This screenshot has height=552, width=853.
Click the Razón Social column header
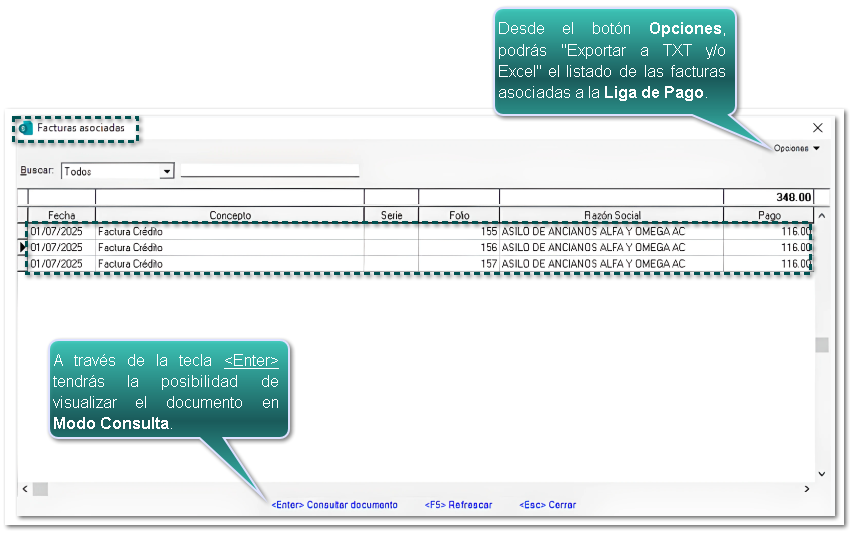point(612,215)
